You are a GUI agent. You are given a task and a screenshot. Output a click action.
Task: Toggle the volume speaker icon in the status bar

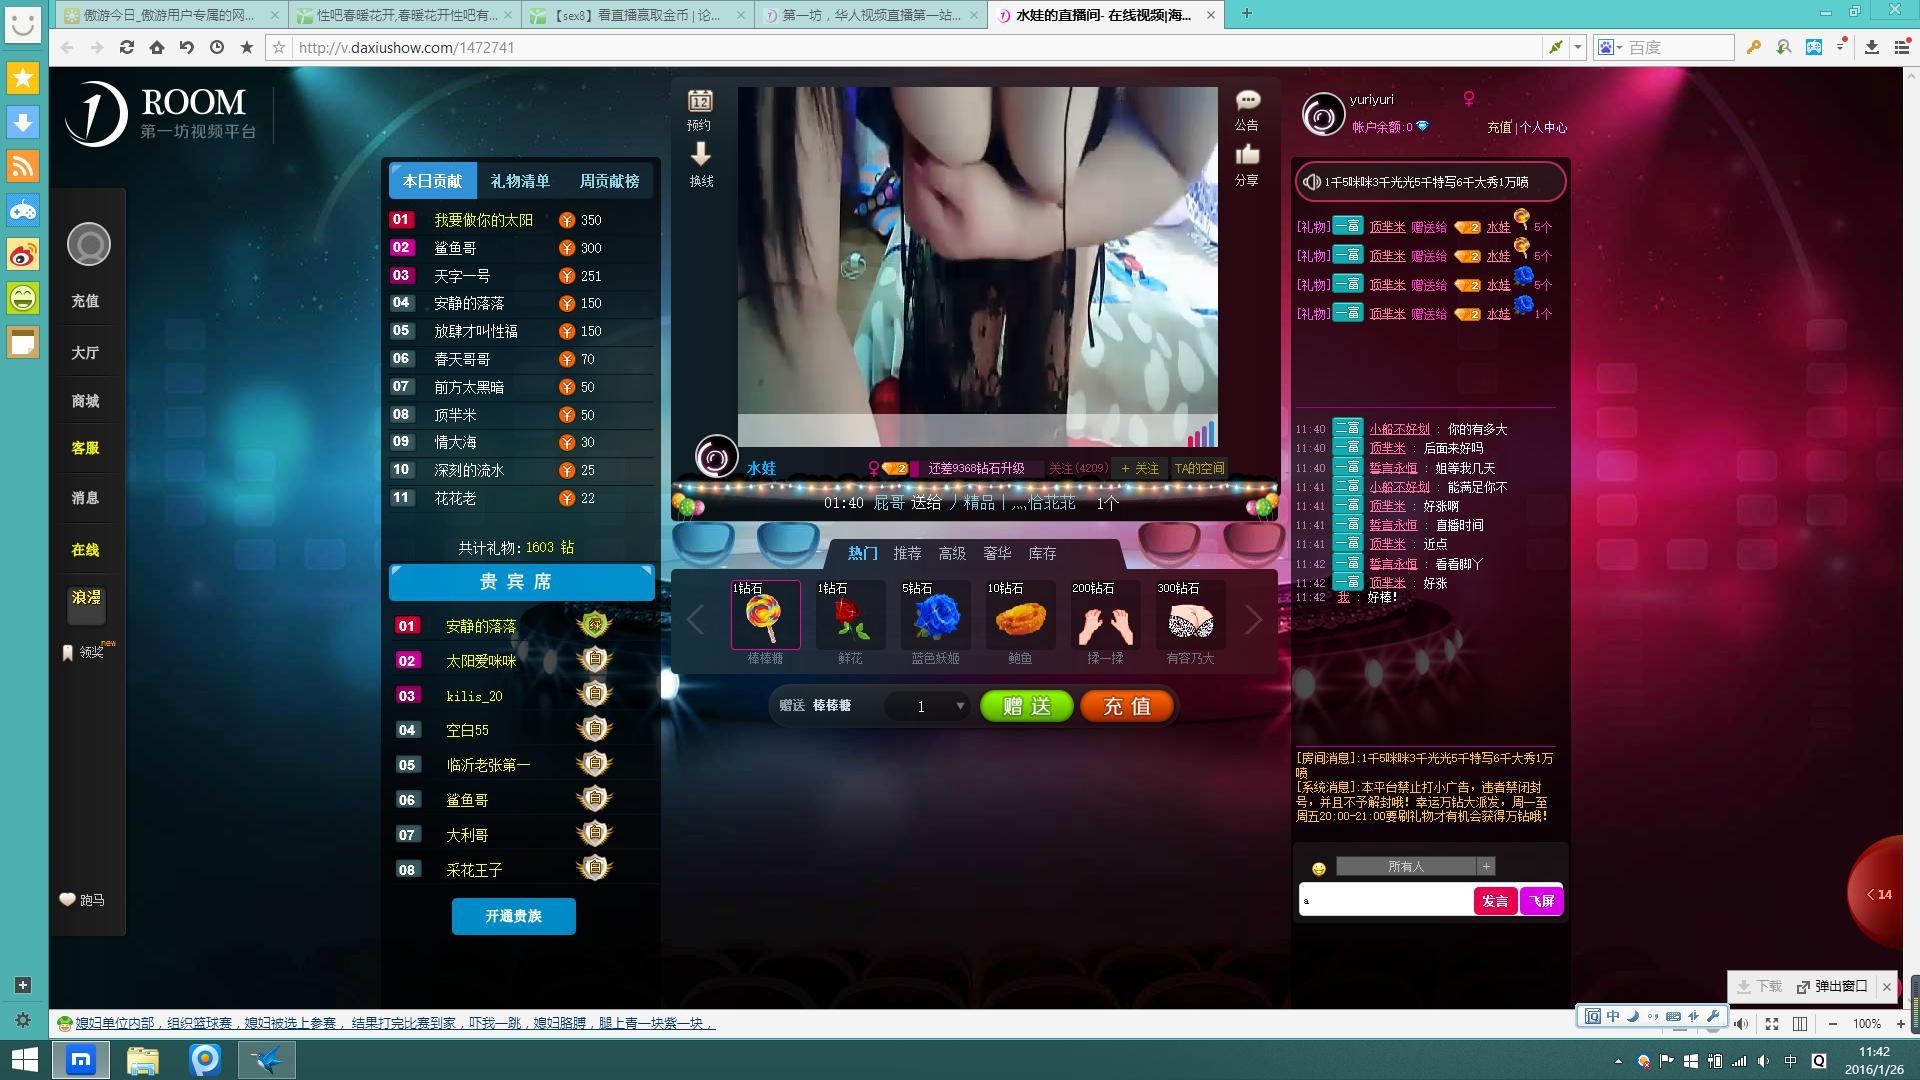(x=1741, y=1024)
